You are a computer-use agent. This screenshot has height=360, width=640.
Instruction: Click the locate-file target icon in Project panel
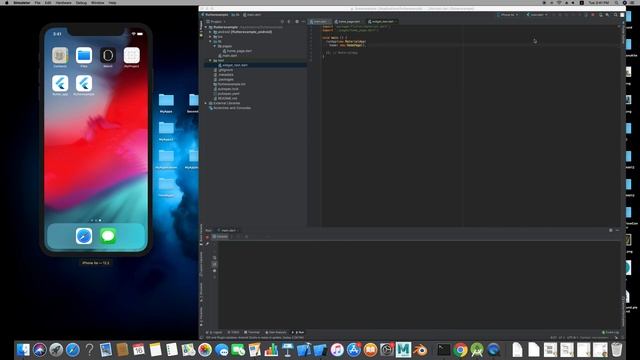[282, 21]
